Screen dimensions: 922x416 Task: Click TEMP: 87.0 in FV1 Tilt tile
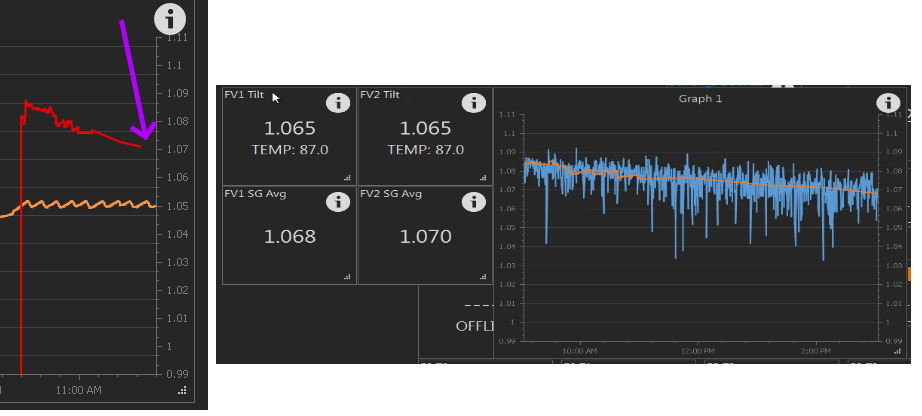290,150
